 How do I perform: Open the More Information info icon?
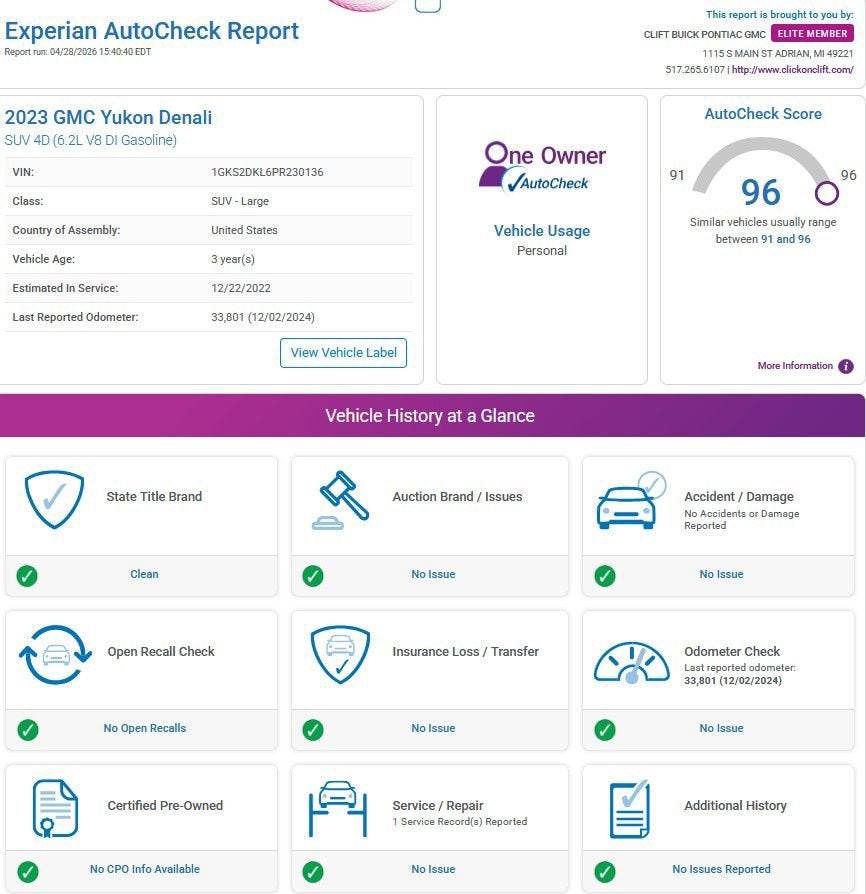(846, 366)
